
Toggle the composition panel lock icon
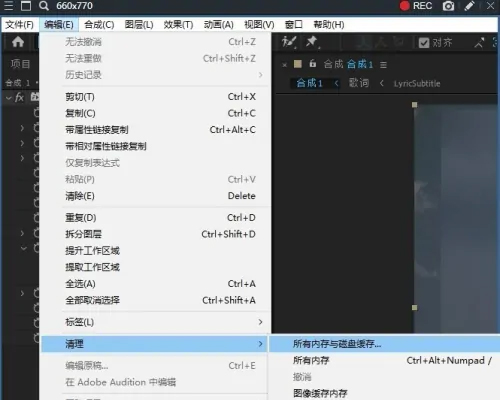point(312,63)
